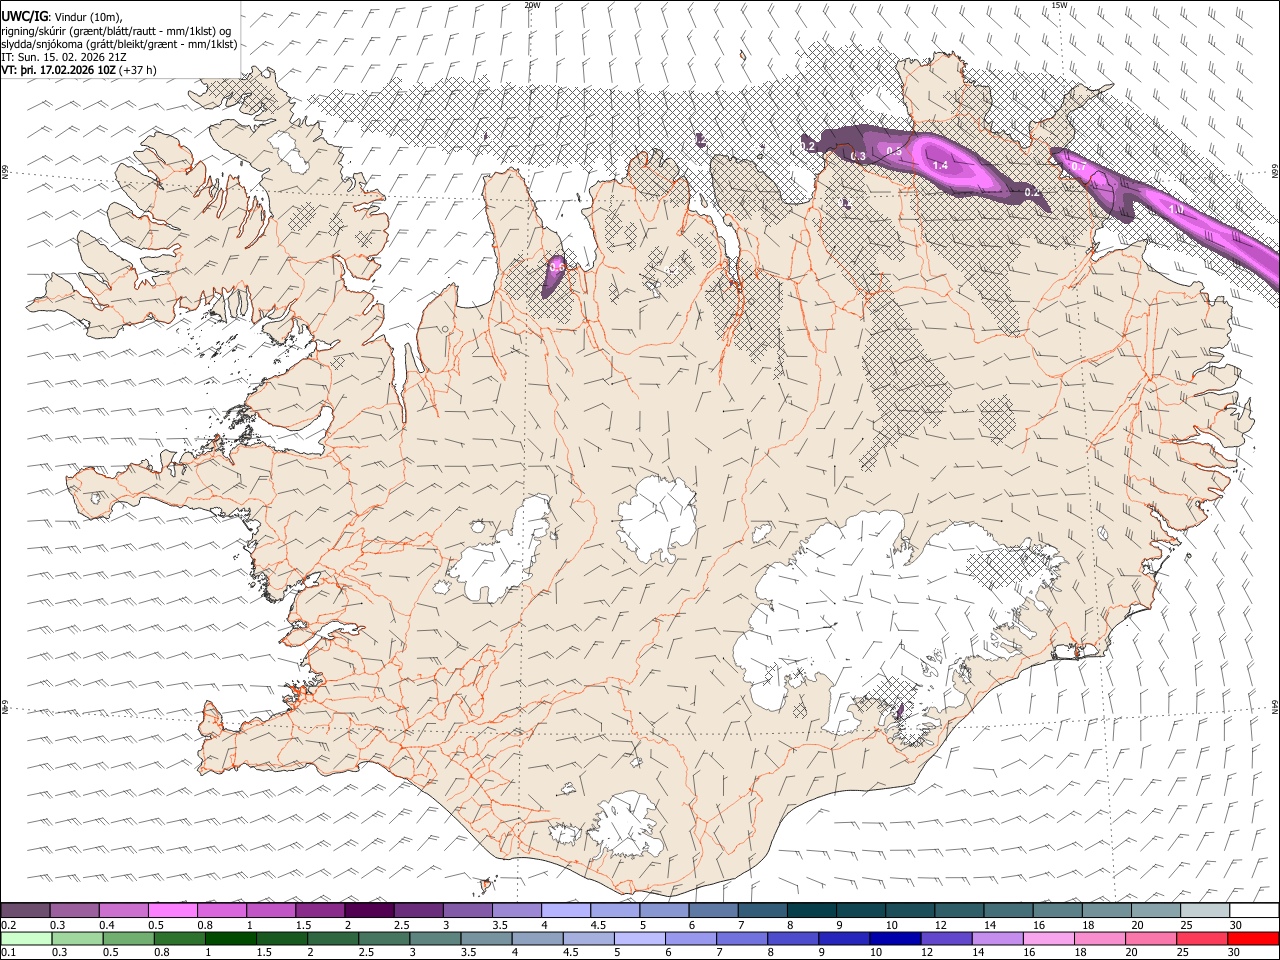Click the bright pink 0.5 swatch in upper legend row
The image size is (1280, 960).
point(172,910)
